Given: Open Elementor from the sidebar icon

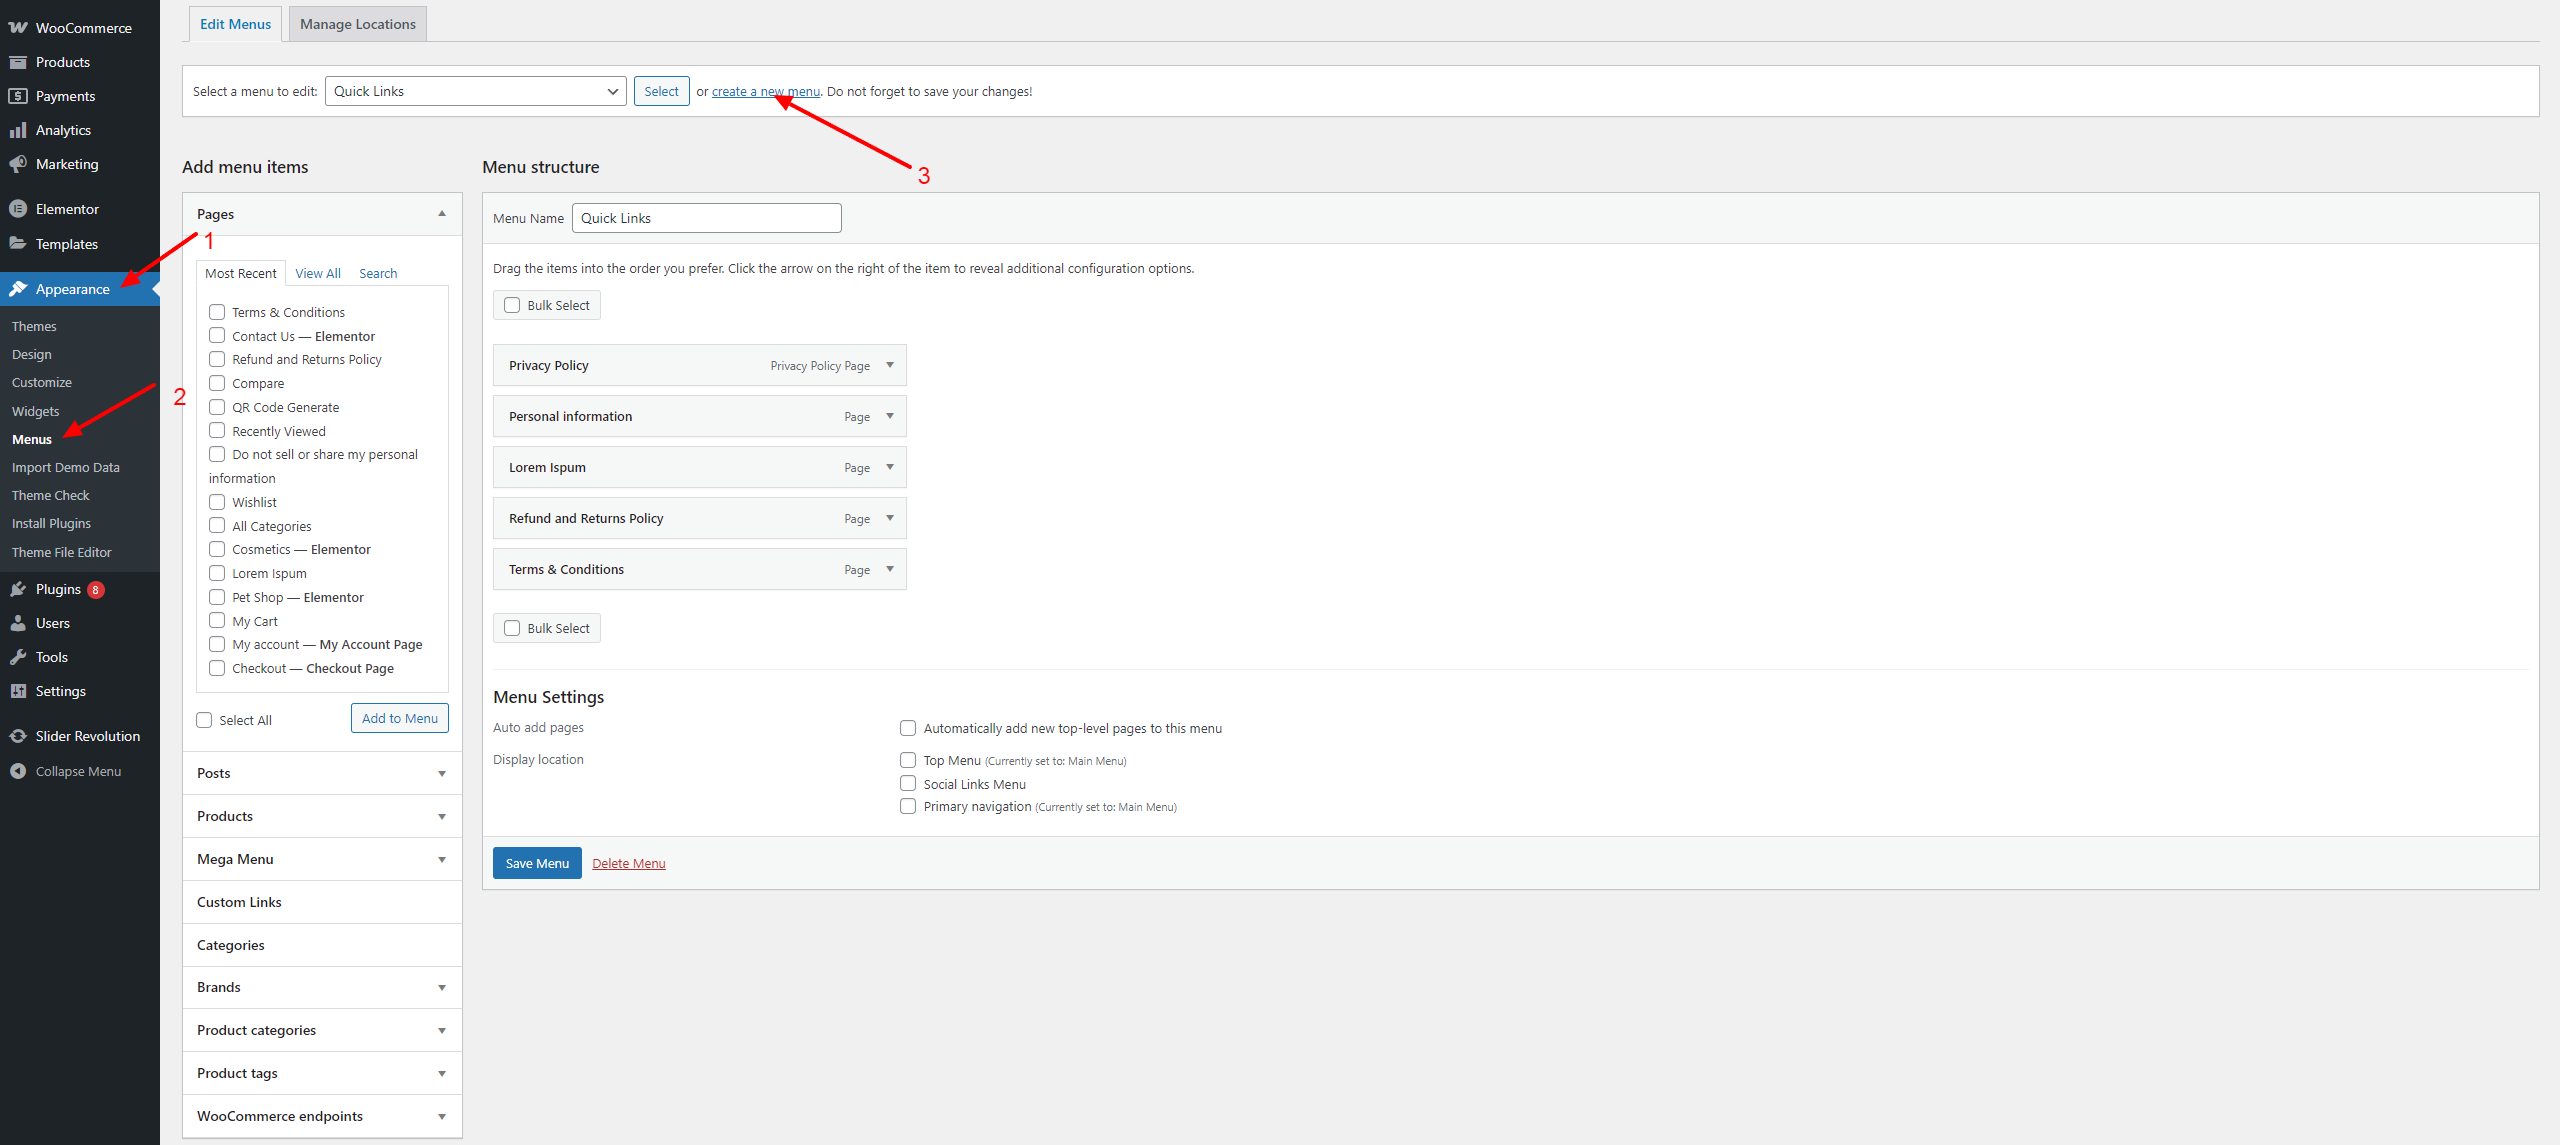Looking at the screenshot, I should (18, 209).
